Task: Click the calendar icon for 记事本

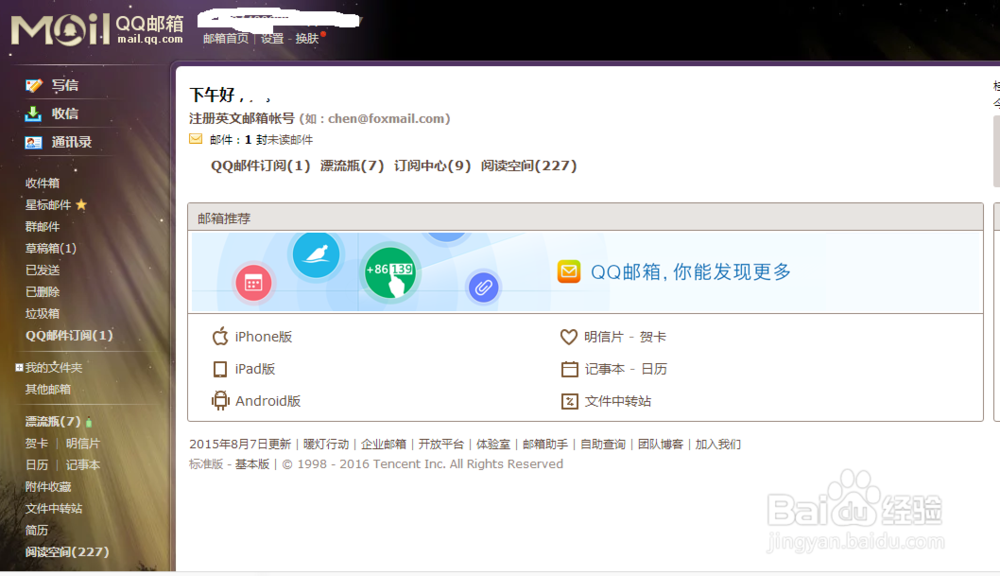Action: click(x=570, y=369)
